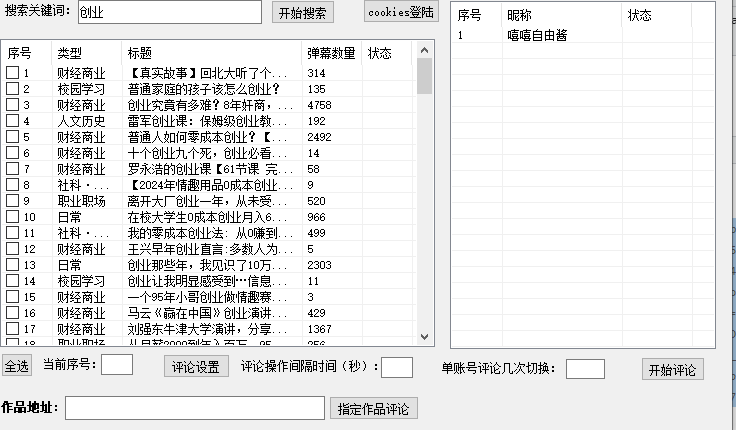Click the 指定作品评论 button
This screenshot has width=736, height=430.
point(373,408)
